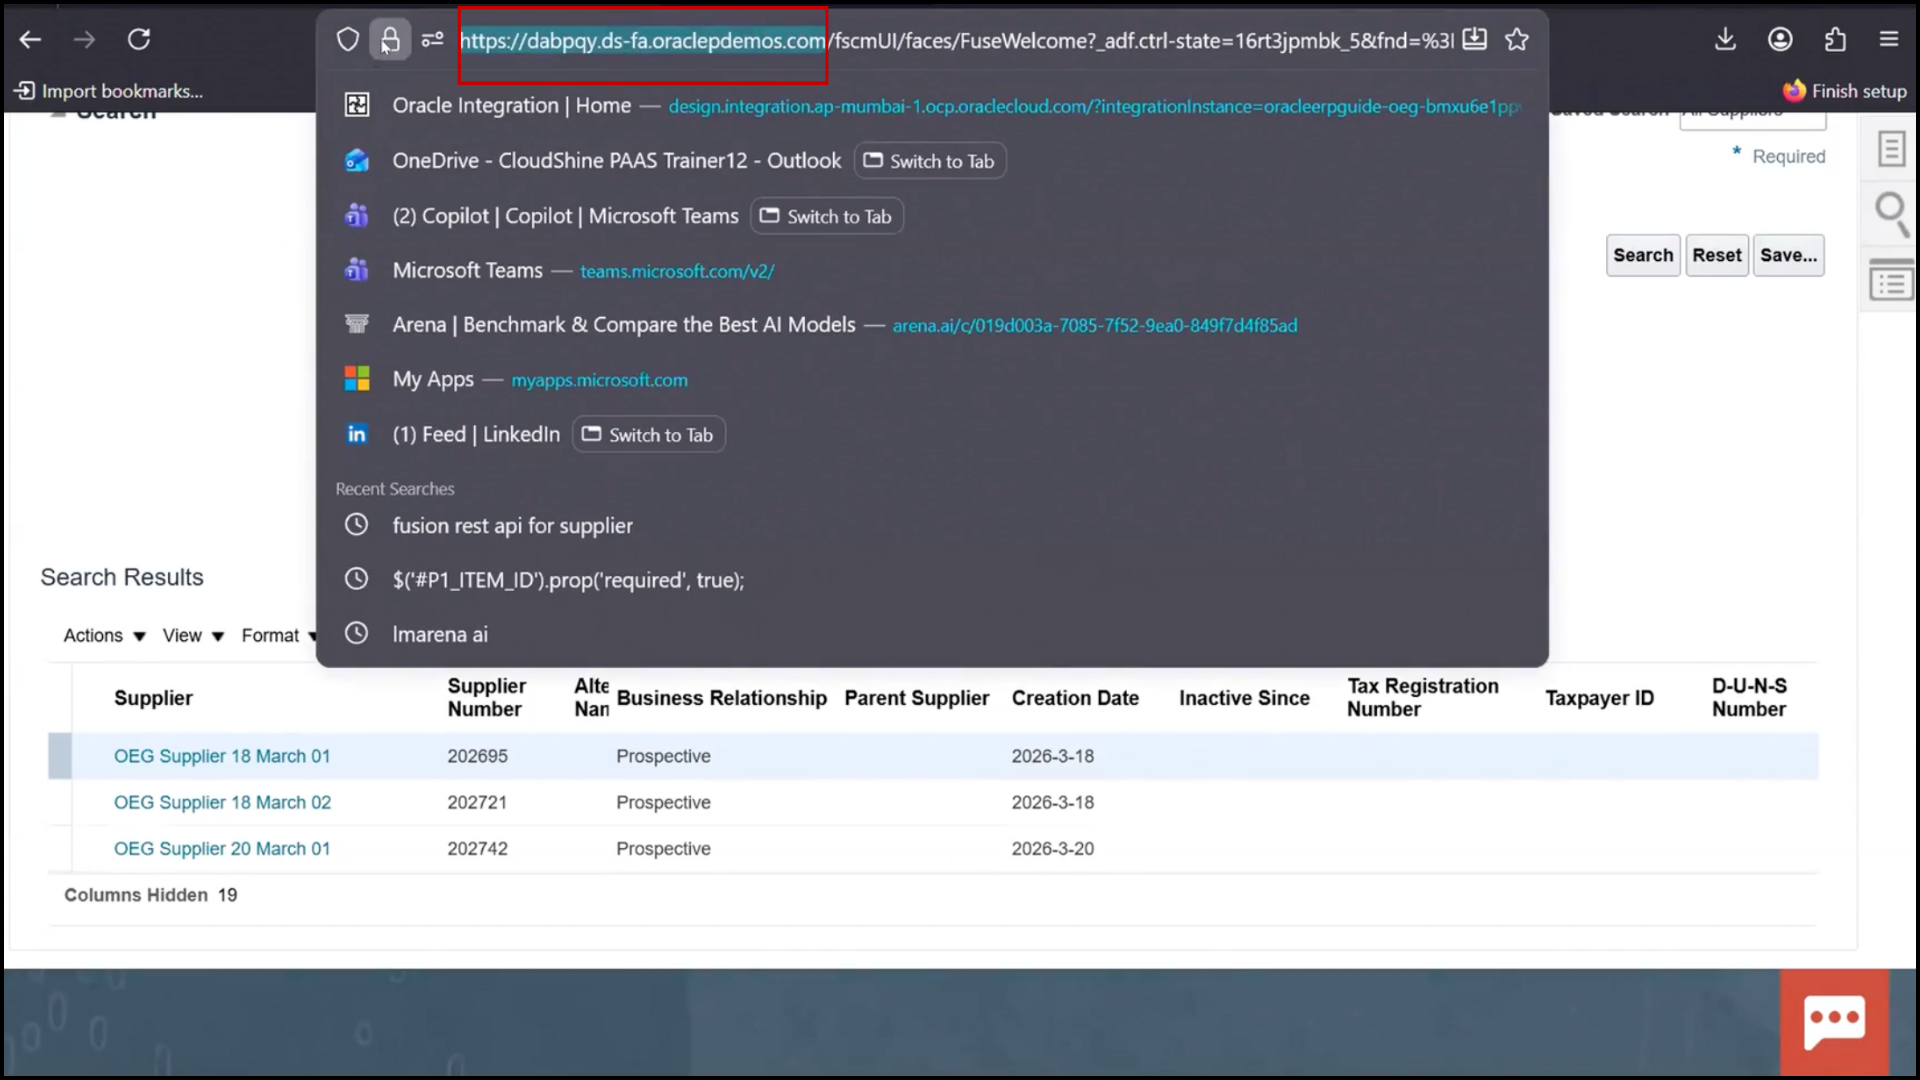This screenshot has height=1080, width=1920.
Task: Click the Supplier Number column header
Action: 486,698
